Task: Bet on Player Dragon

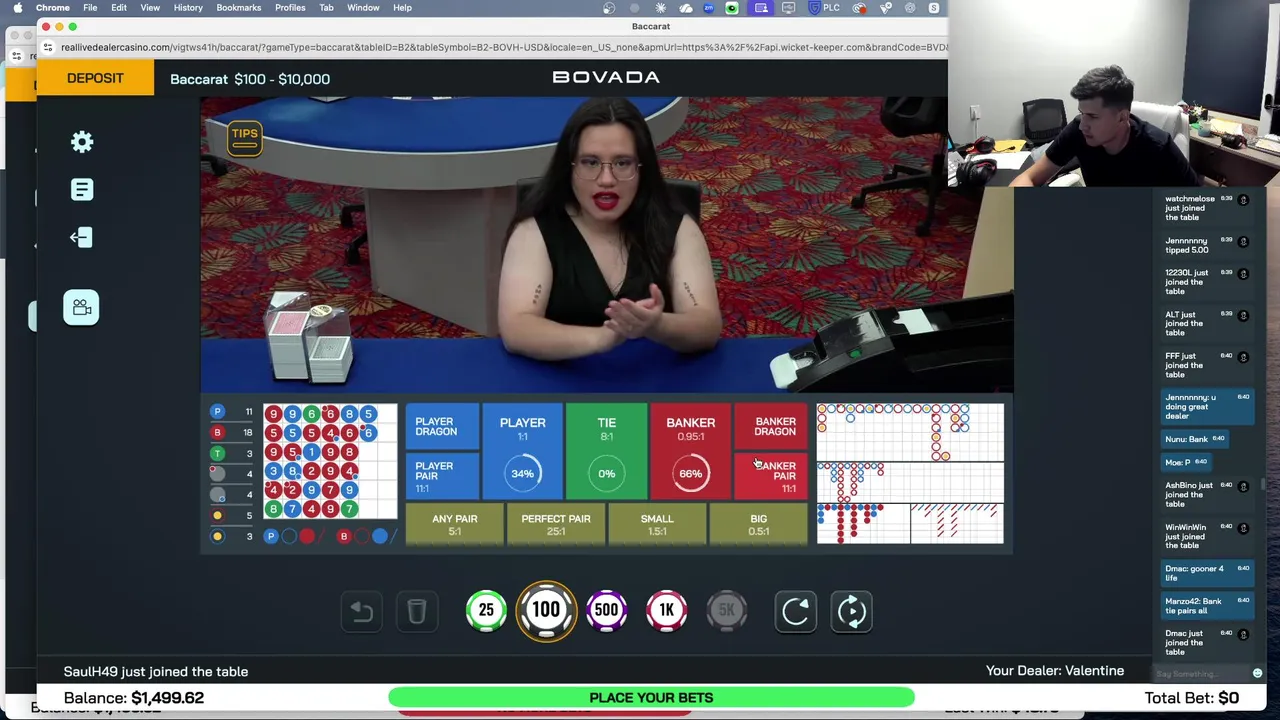Action: tap(442, 427)
